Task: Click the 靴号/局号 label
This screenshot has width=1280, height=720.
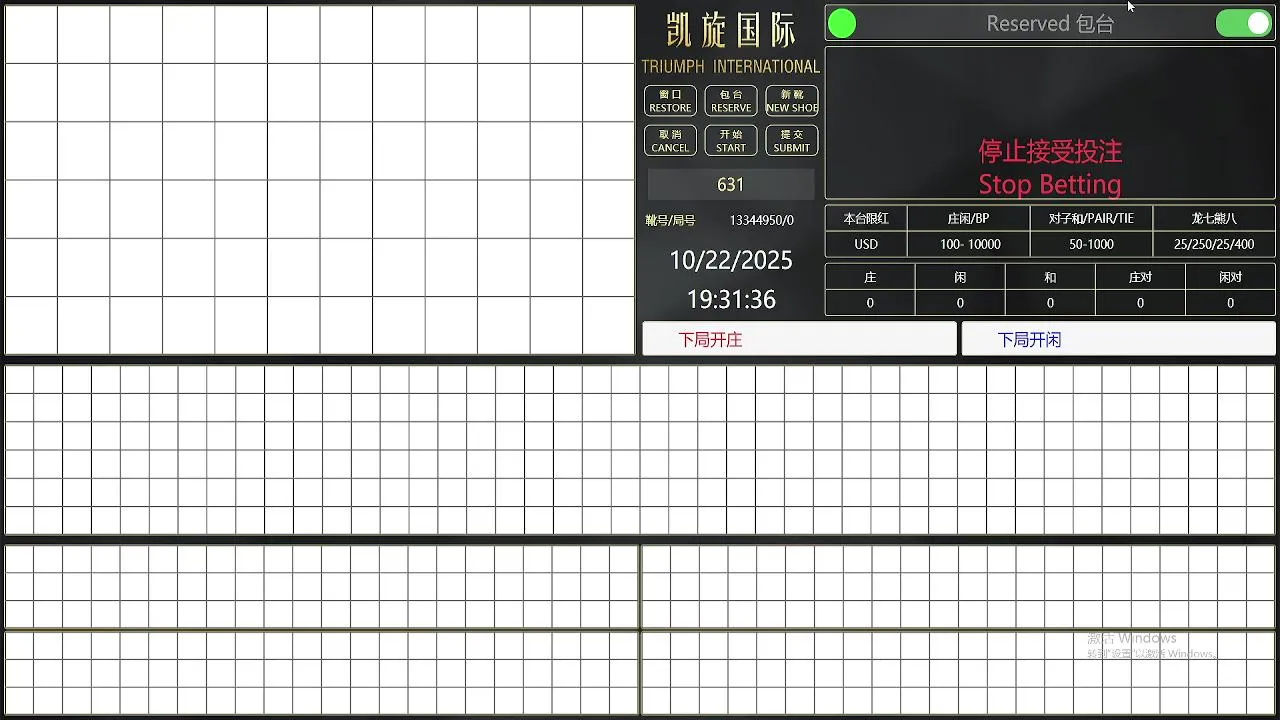Action: point(670,220)
